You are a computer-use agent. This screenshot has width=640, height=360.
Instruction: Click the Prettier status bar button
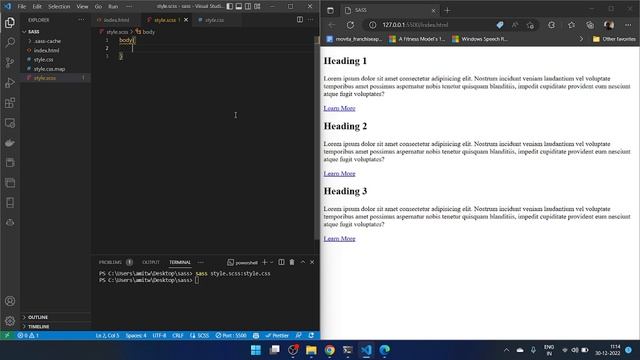[277, 336]
